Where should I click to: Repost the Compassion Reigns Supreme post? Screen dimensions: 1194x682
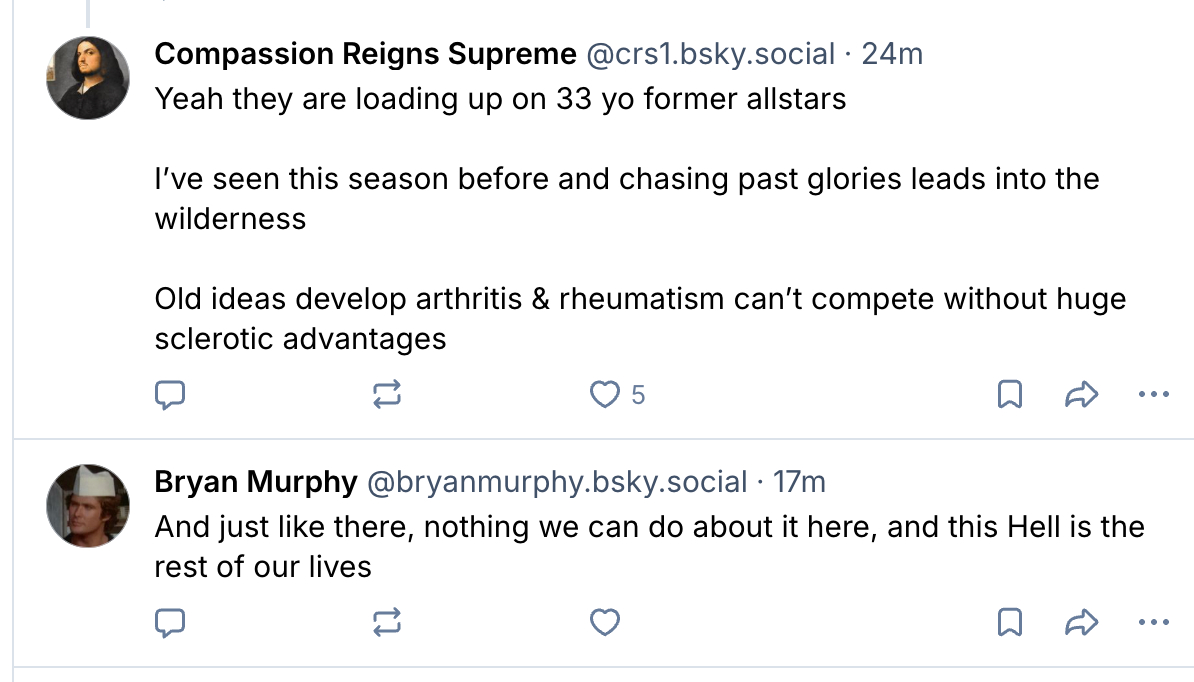coord(387,396)
